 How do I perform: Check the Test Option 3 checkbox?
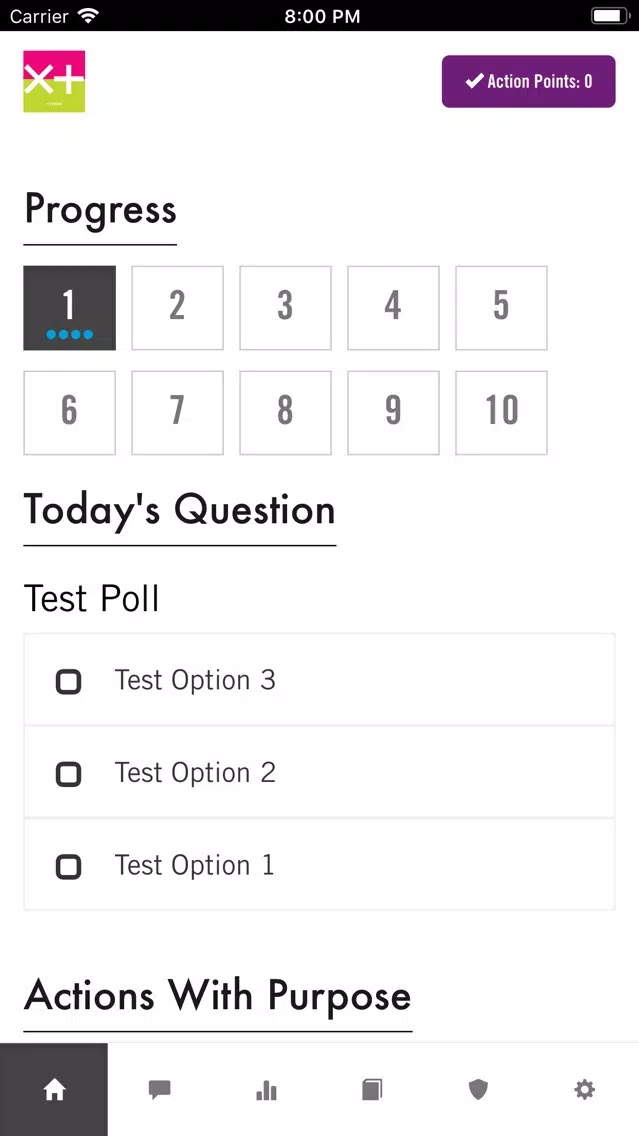[69, 682]
